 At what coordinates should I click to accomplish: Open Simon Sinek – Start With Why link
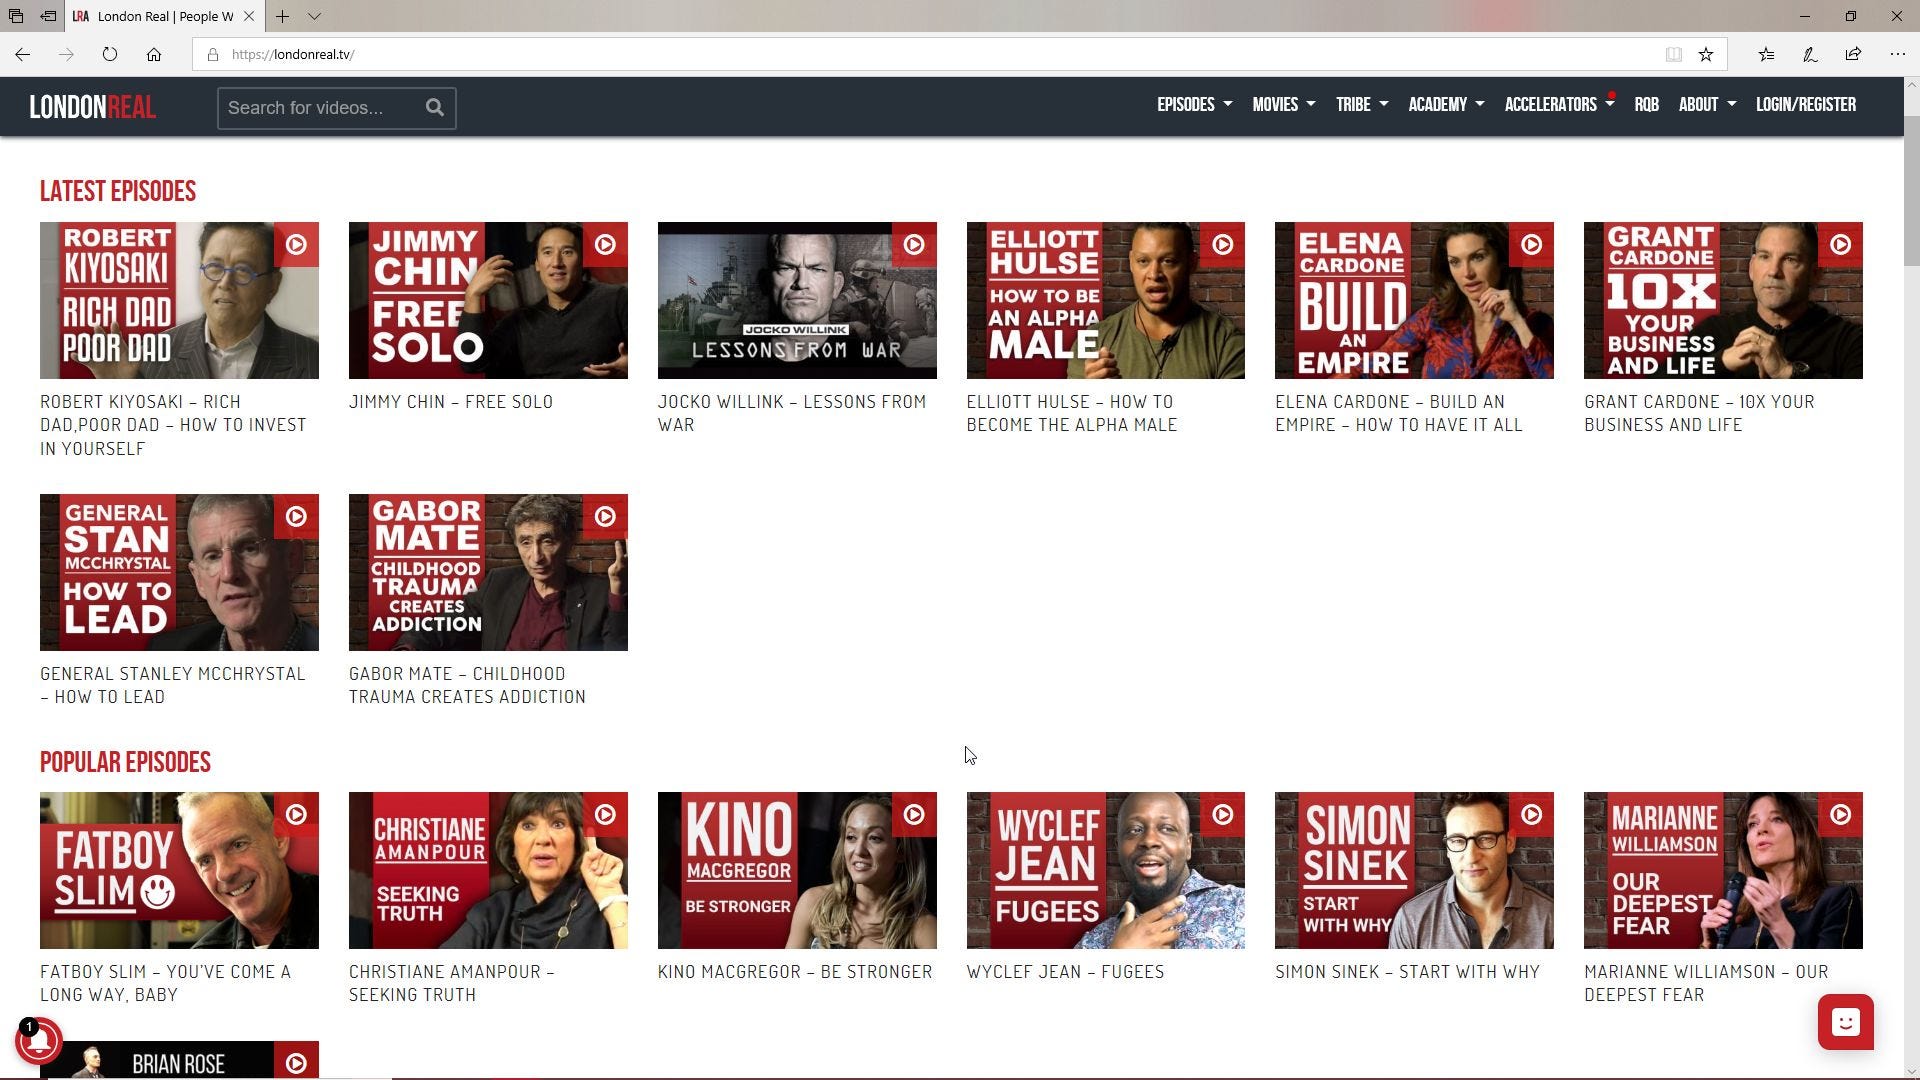pyautogui.click(x=1407, y=972)
